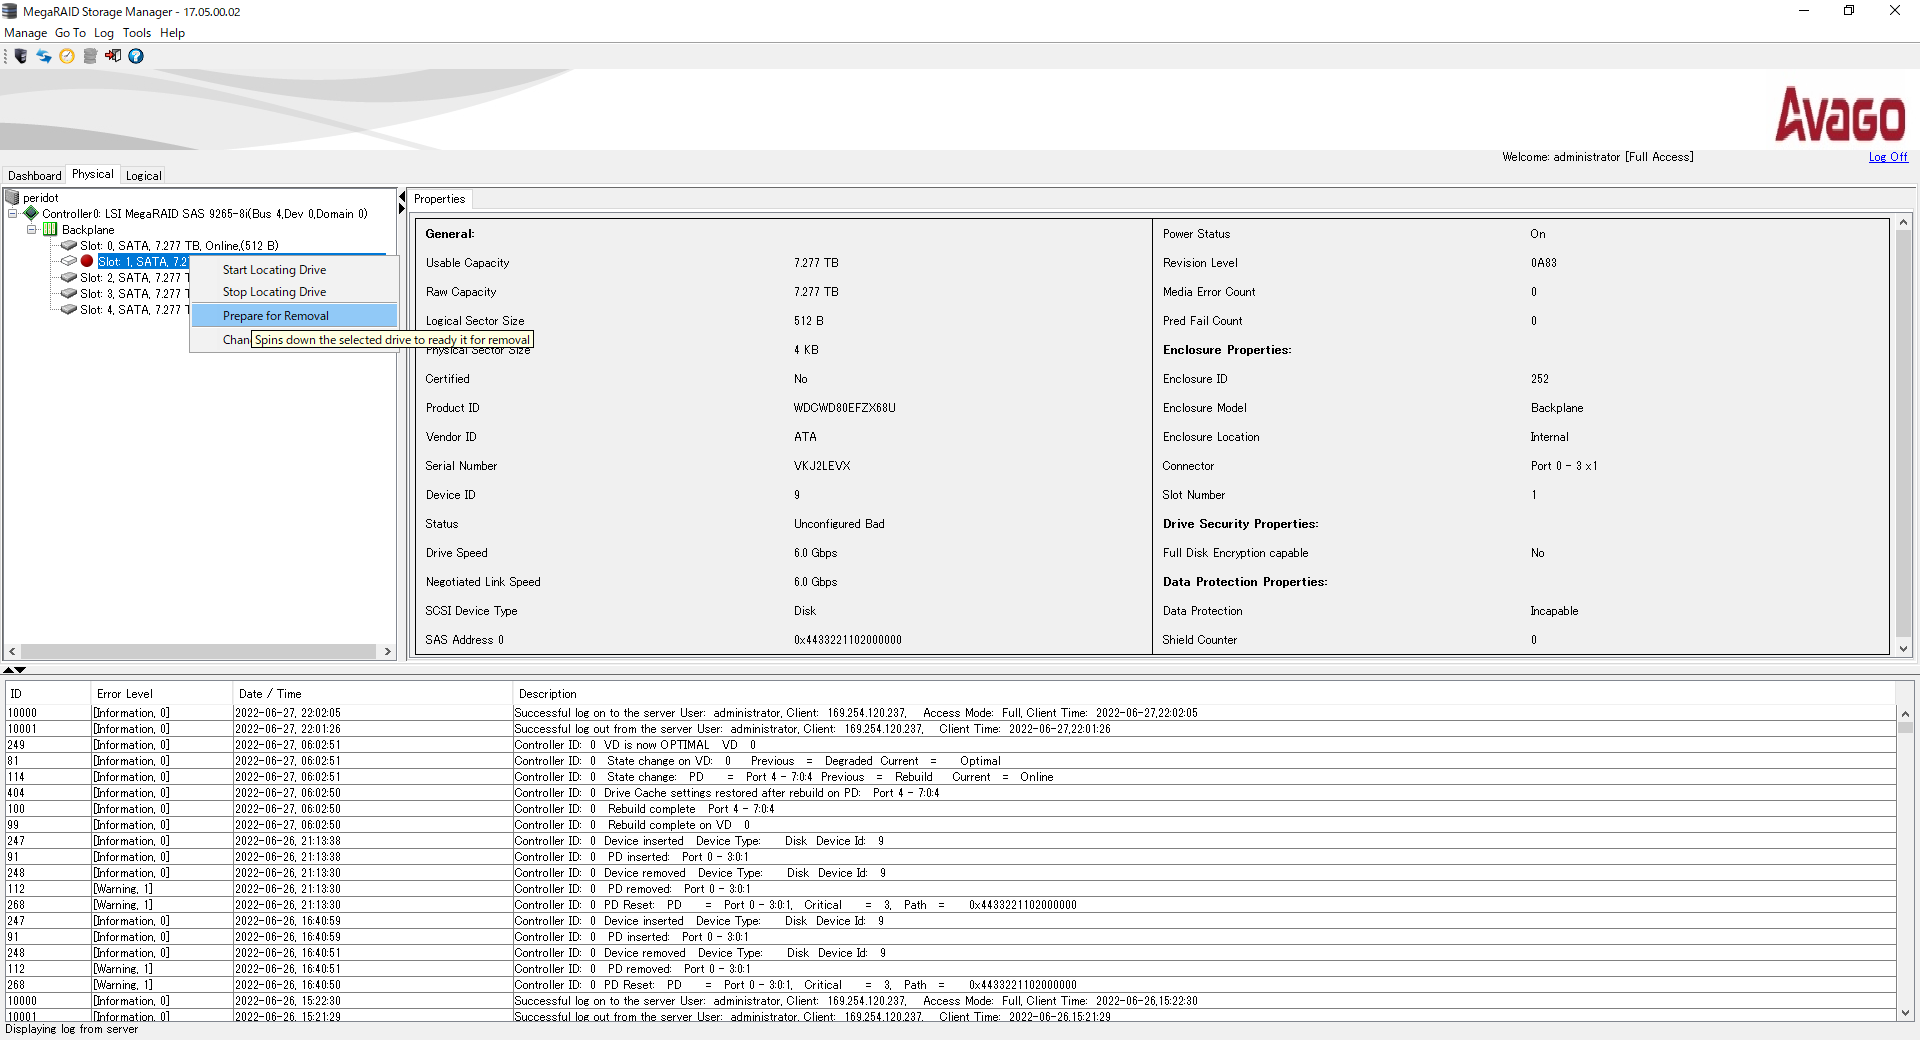Switch to the Logical tab
Screen dimensions: 1920x1040
point(144,175)
